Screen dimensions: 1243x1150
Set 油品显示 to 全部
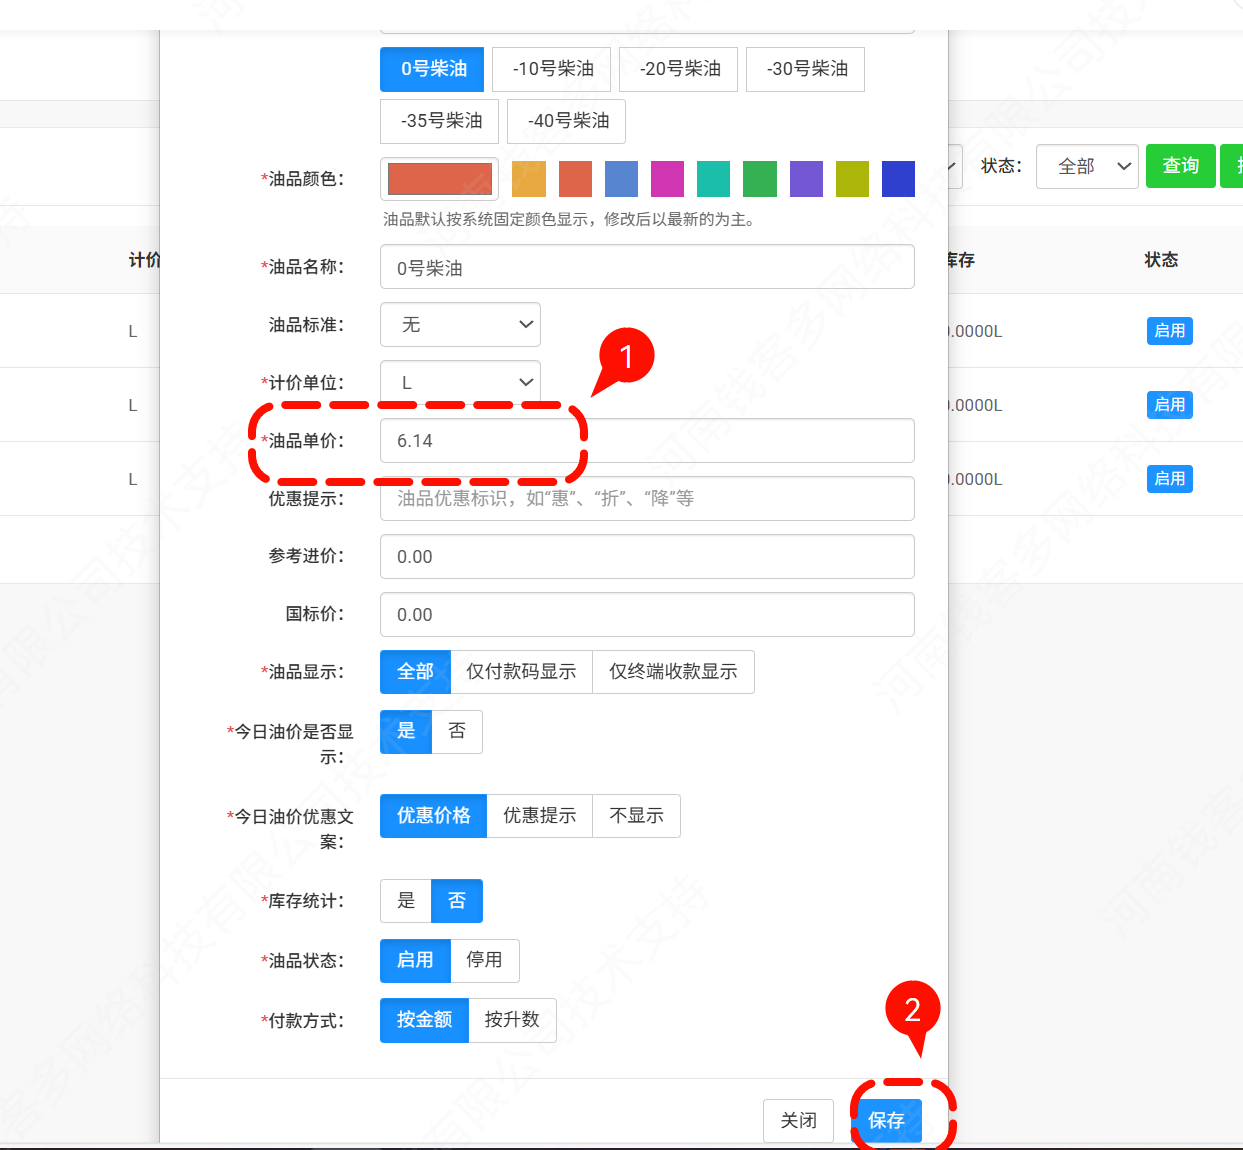(415, 672)
